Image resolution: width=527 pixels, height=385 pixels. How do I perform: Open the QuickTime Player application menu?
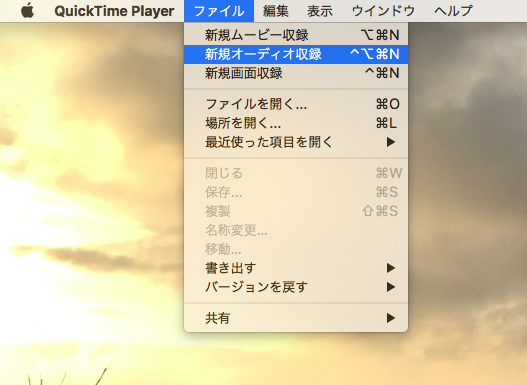coord(114,11)
